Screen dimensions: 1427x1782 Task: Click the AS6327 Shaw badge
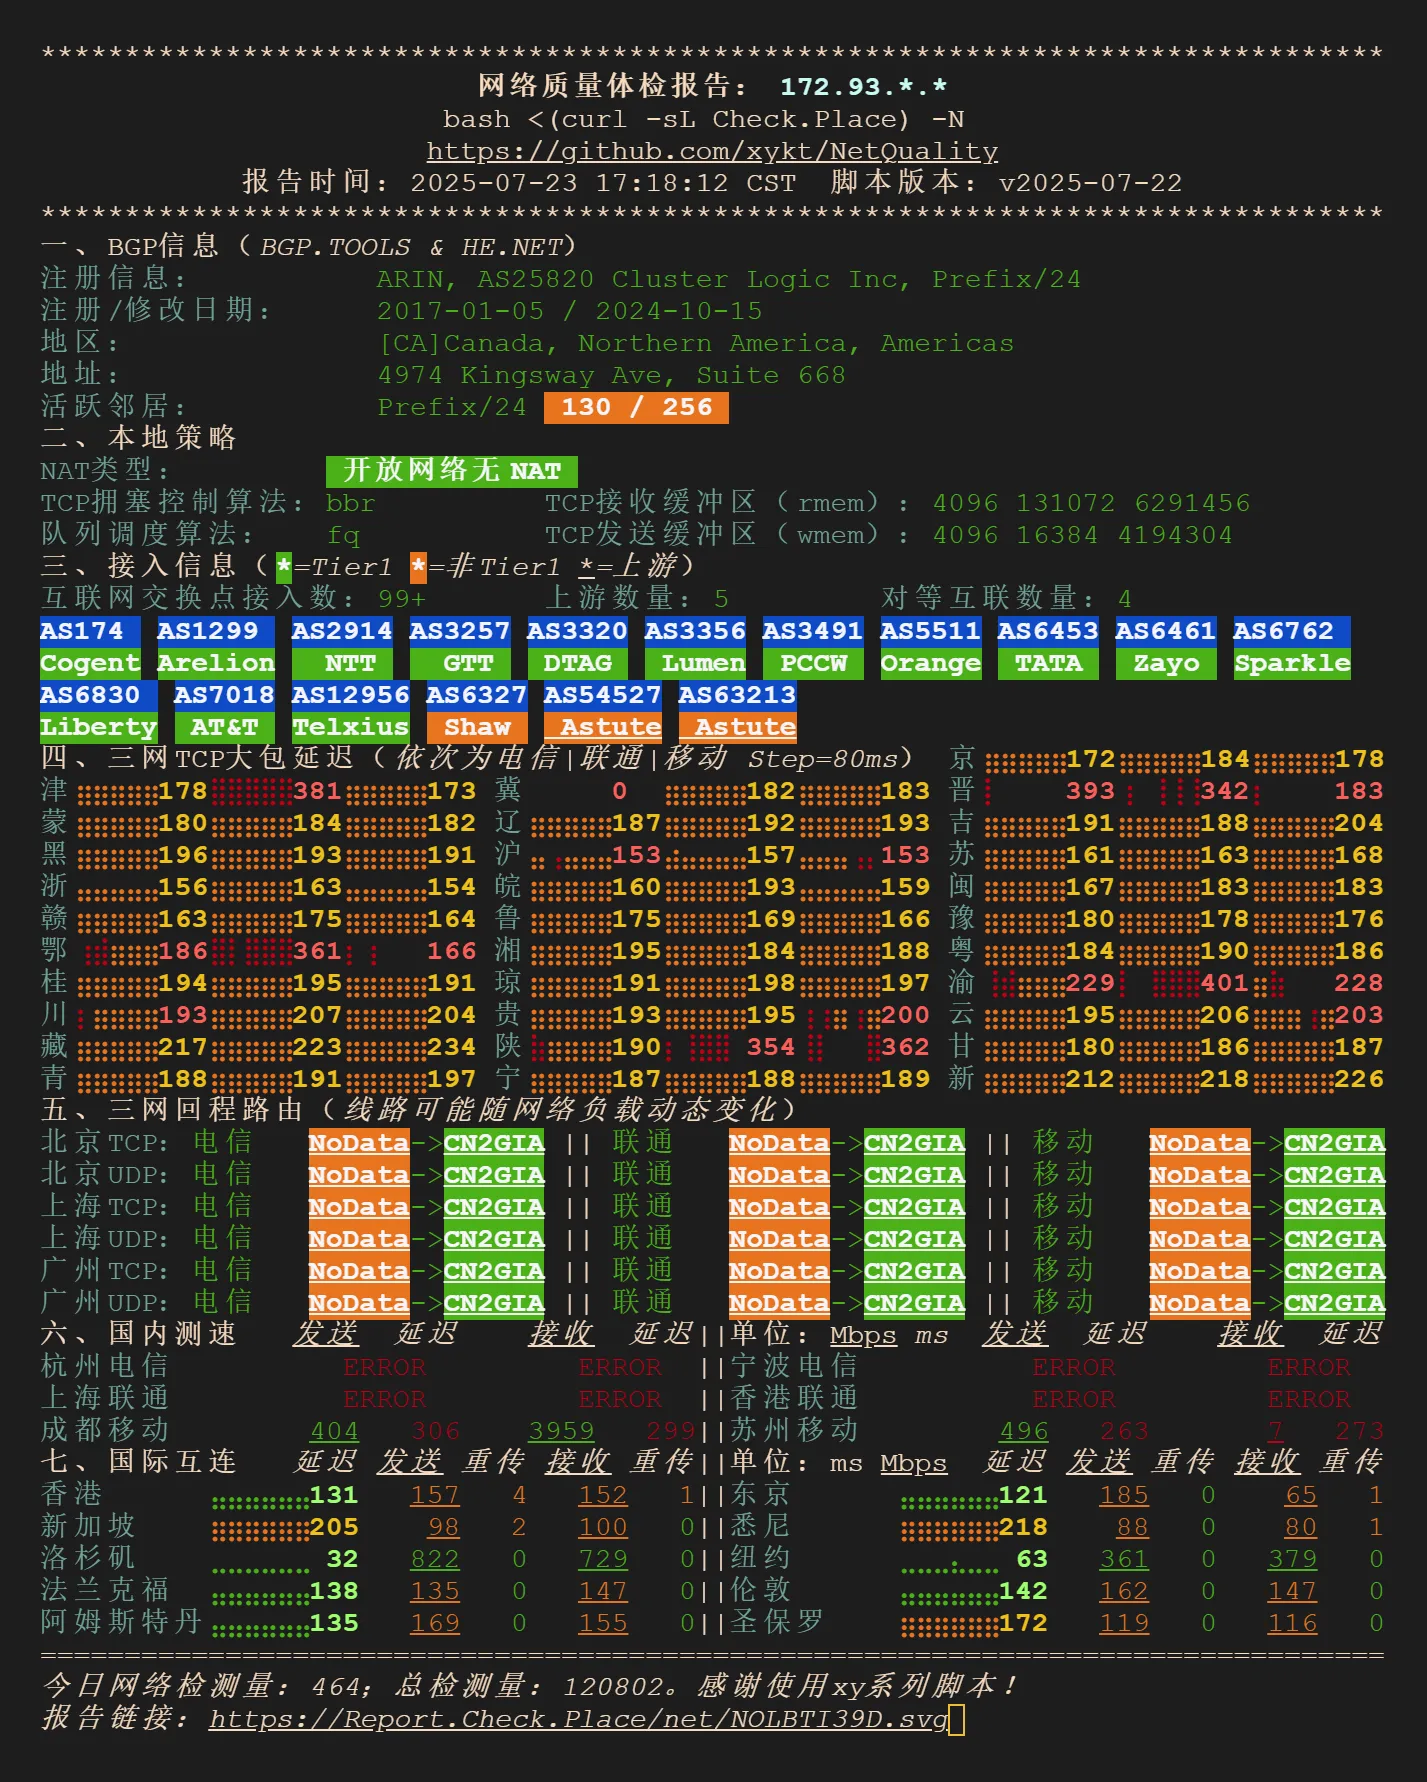[x=476, y=711]
